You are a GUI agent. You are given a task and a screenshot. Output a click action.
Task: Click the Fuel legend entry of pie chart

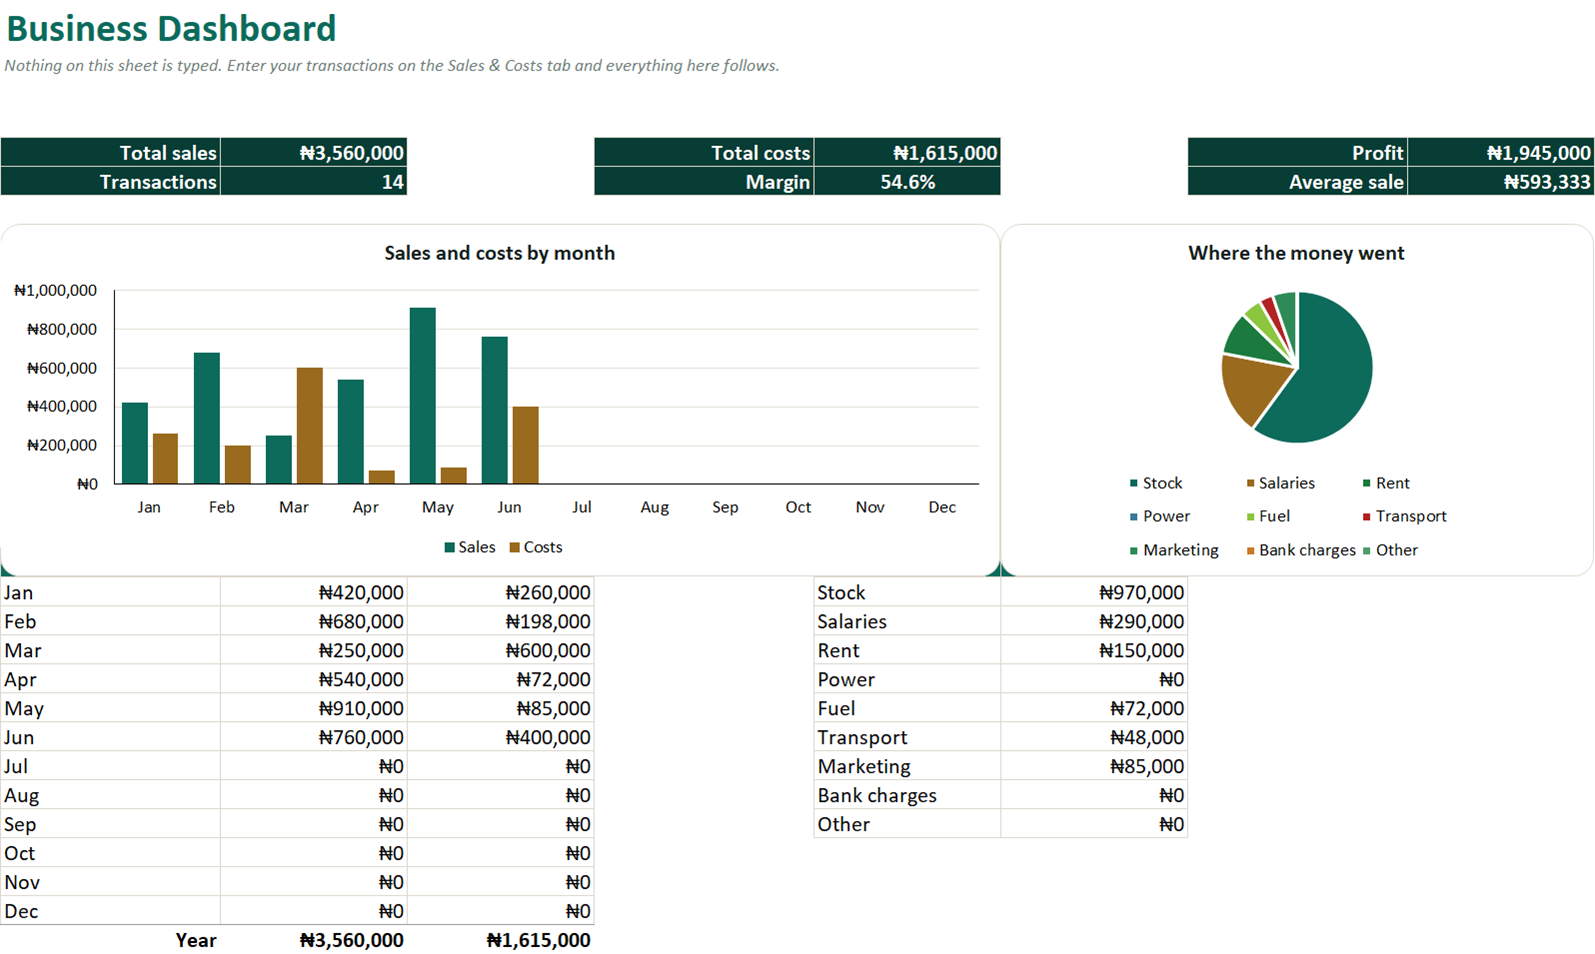[1268, 516]
